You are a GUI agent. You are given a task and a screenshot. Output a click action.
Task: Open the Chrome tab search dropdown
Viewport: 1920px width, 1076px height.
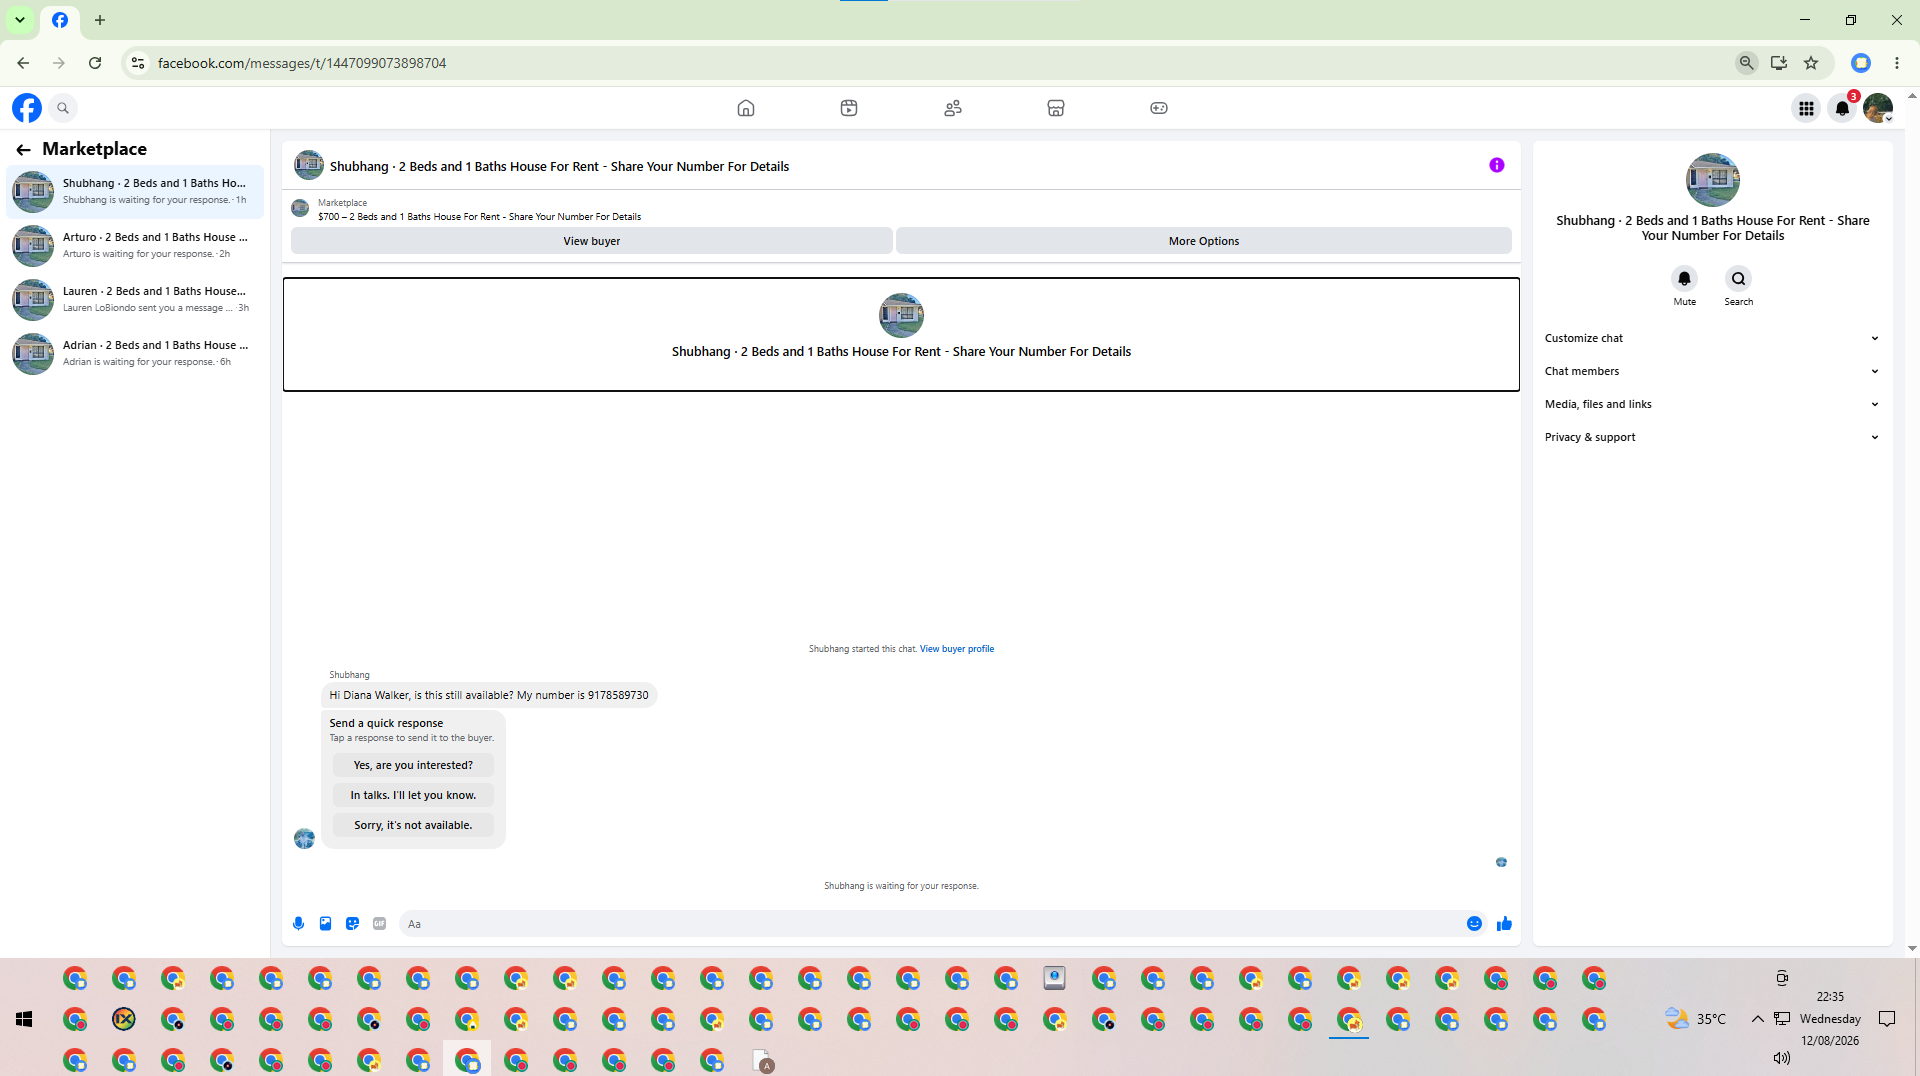[20, 20]
